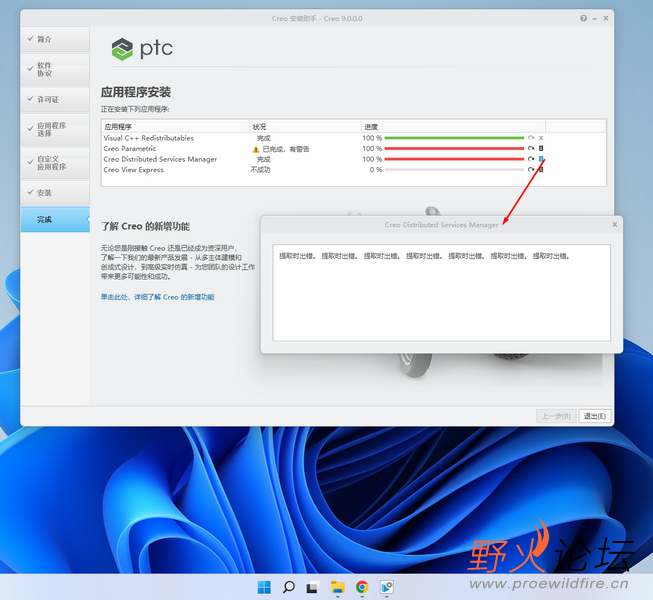Click the PTC logo
653x600 pixels.
142,49
